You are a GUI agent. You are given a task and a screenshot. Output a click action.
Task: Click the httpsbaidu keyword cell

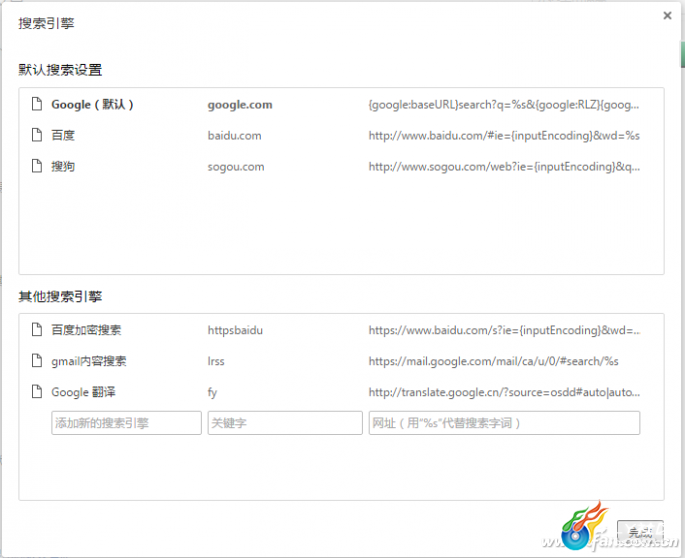[x=235, y=330]
